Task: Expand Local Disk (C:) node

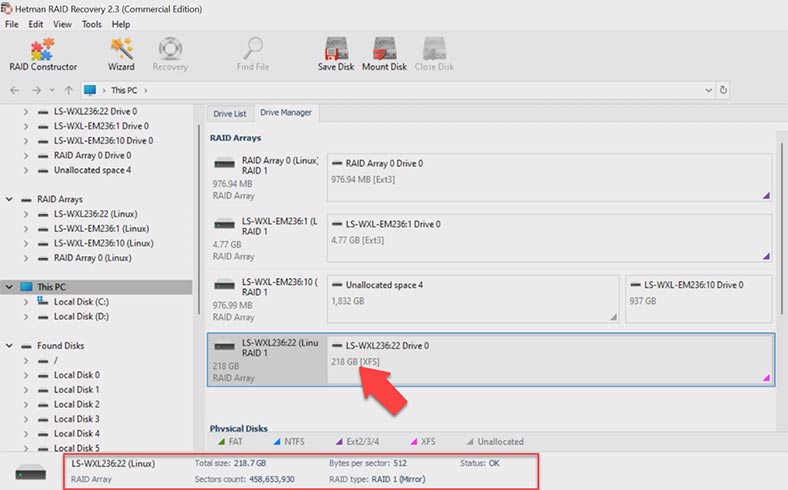Action: point(26,302)
